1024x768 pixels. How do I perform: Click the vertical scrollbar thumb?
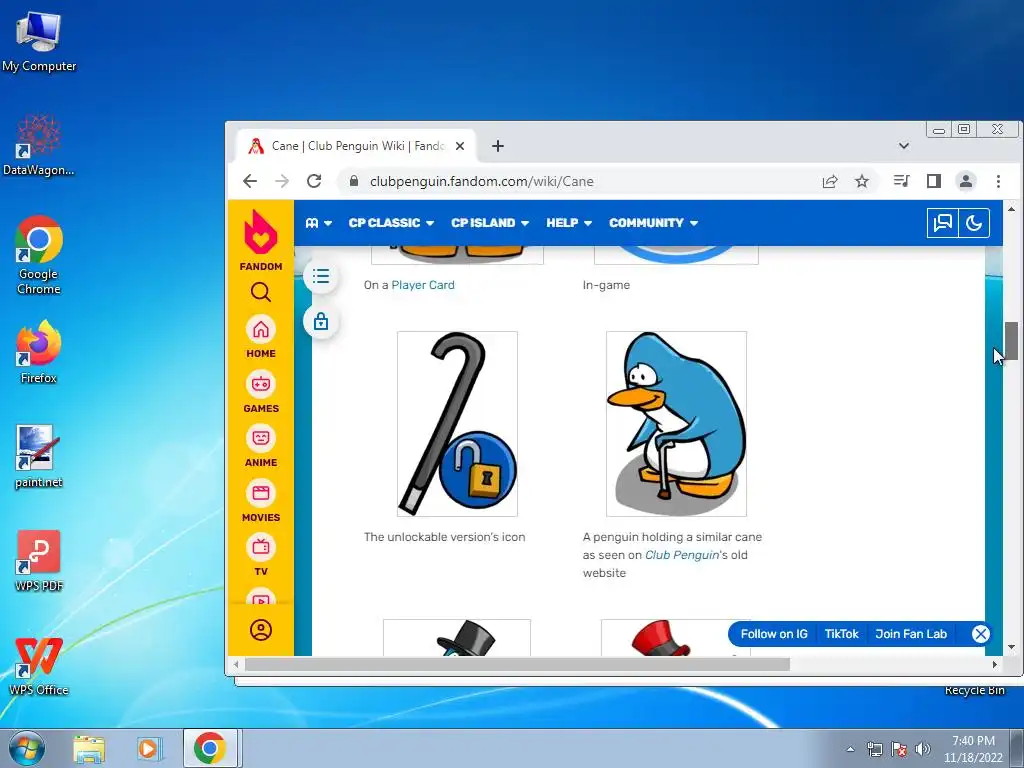(1011, 340)
